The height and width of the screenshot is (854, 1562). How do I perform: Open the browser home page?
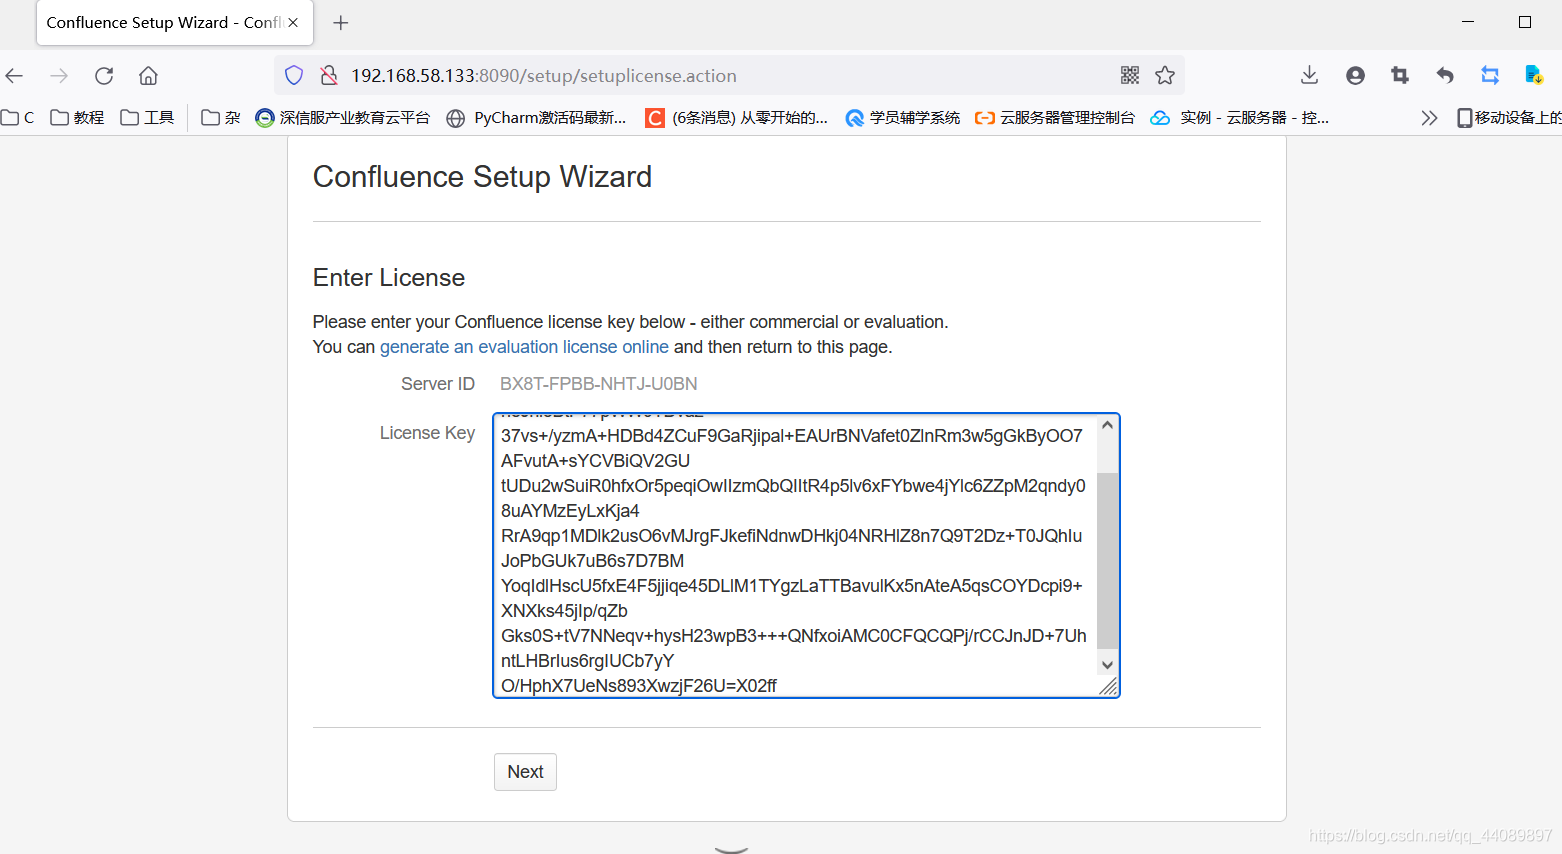click(148, 76)
